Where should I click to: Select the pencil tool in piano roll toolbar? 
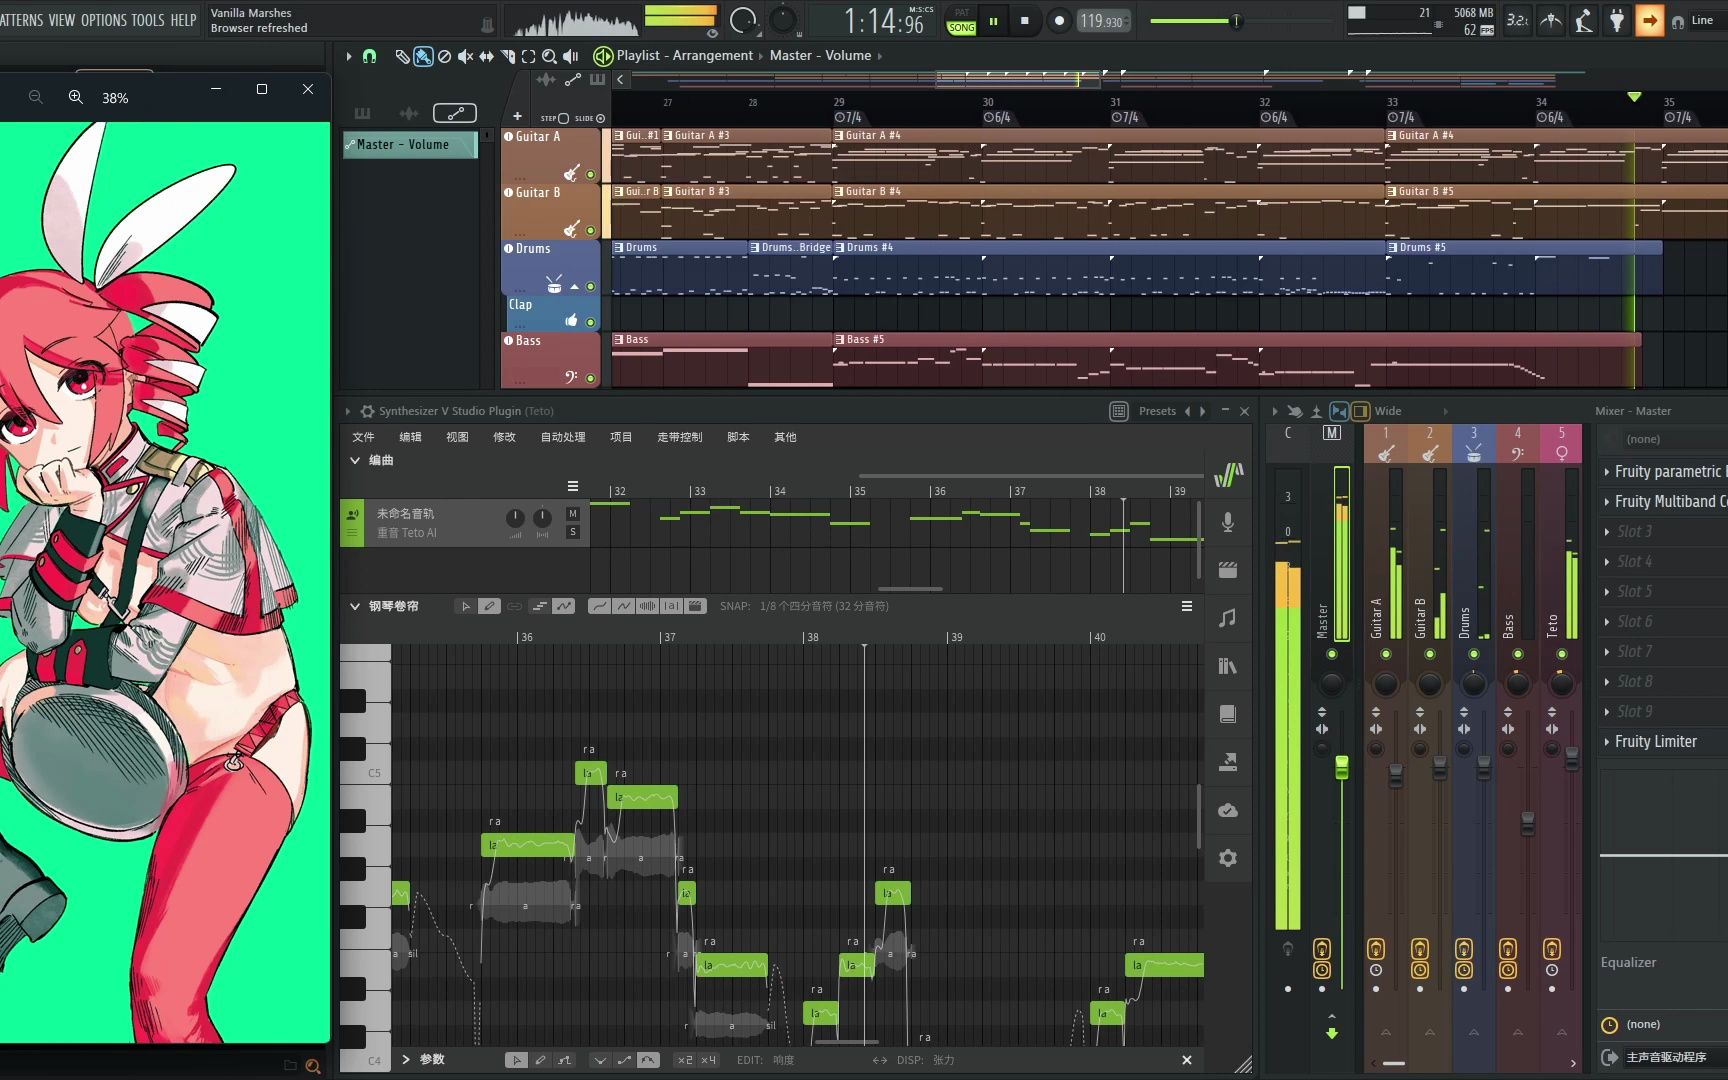tap(489, 606)
